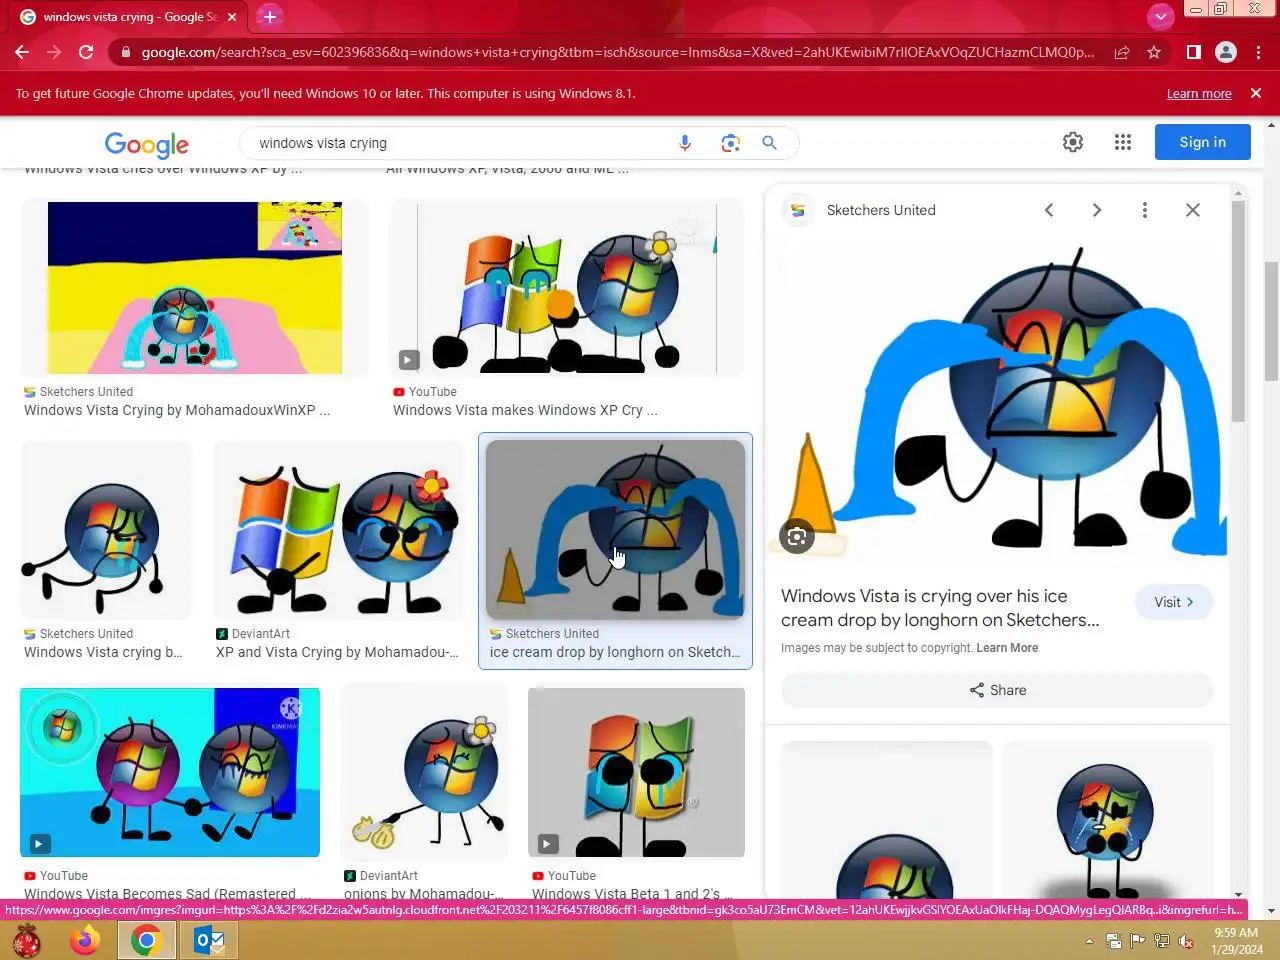Open 'XP and Vista Crying' DeviantArt thumbnail
This screenshot has height=960, width=1280.
pos(339,530)
